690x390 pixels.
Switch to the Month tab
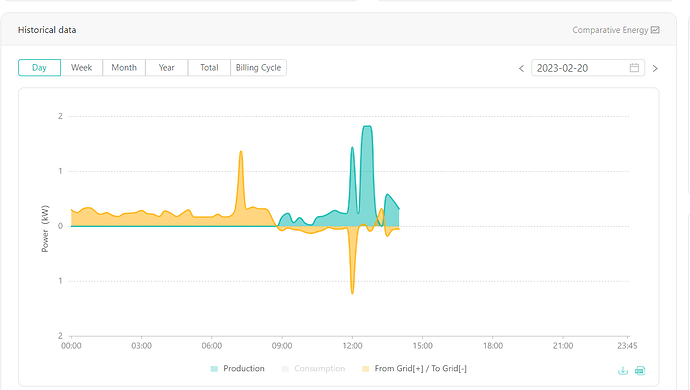point(124,68)
